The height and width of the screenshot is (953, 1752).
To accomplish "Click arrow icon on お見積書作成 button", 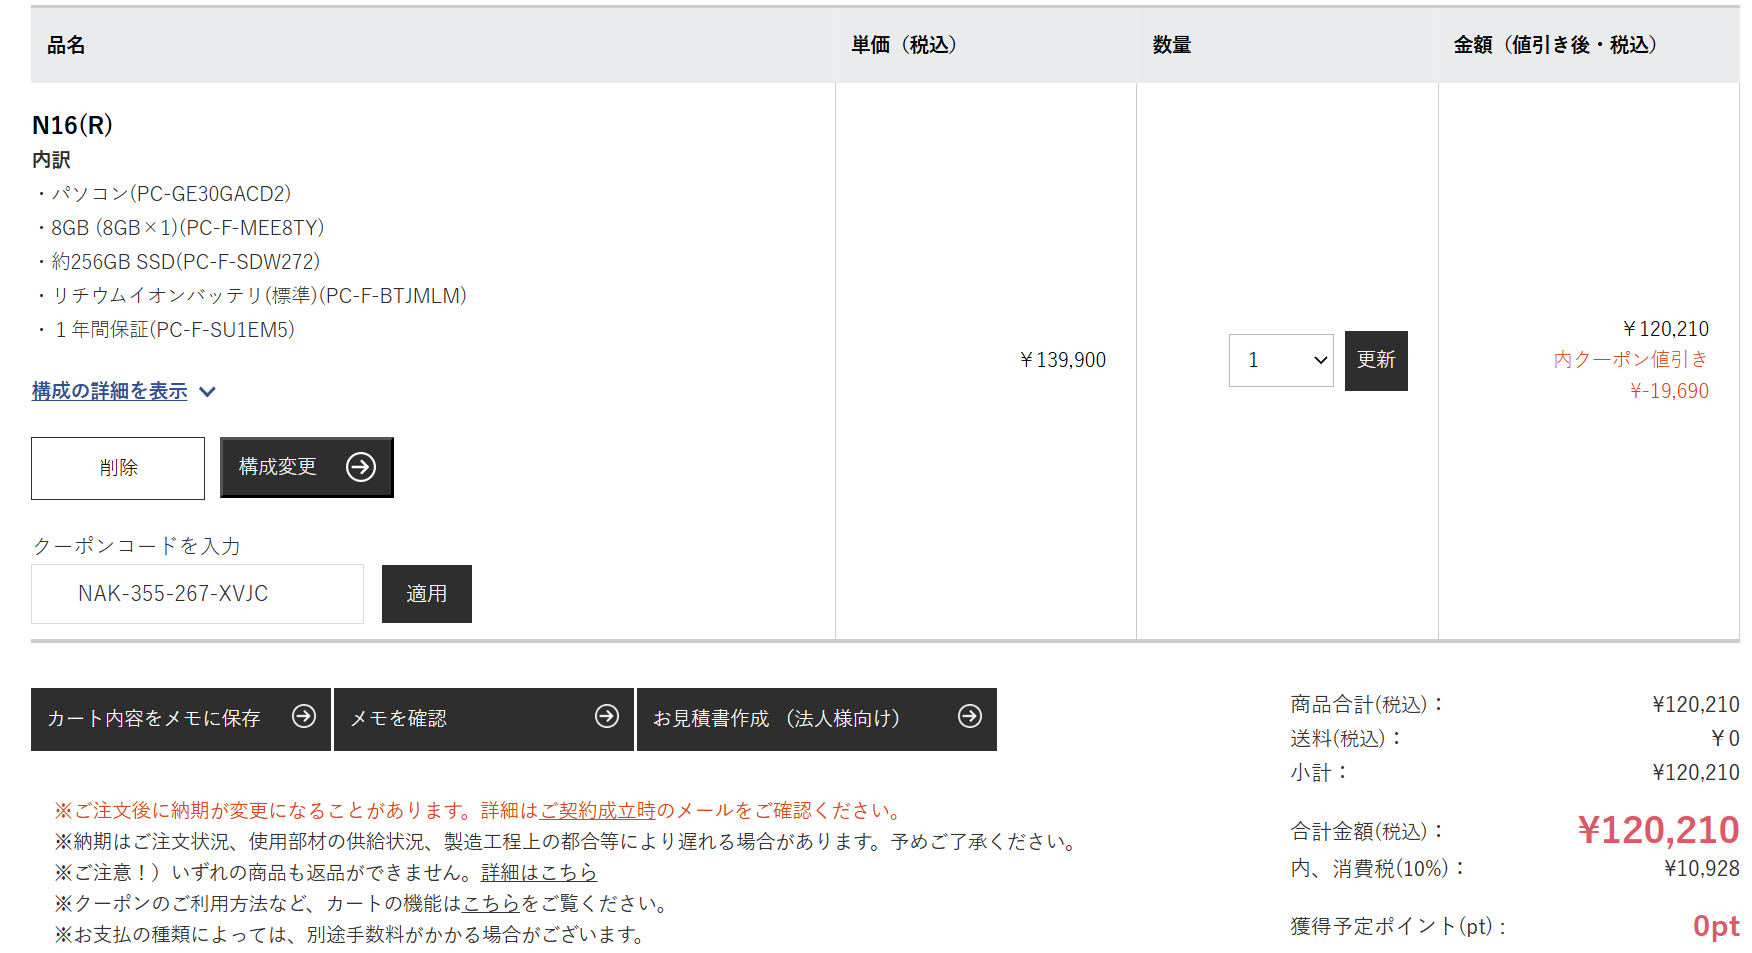I will [x=970, y=716].
